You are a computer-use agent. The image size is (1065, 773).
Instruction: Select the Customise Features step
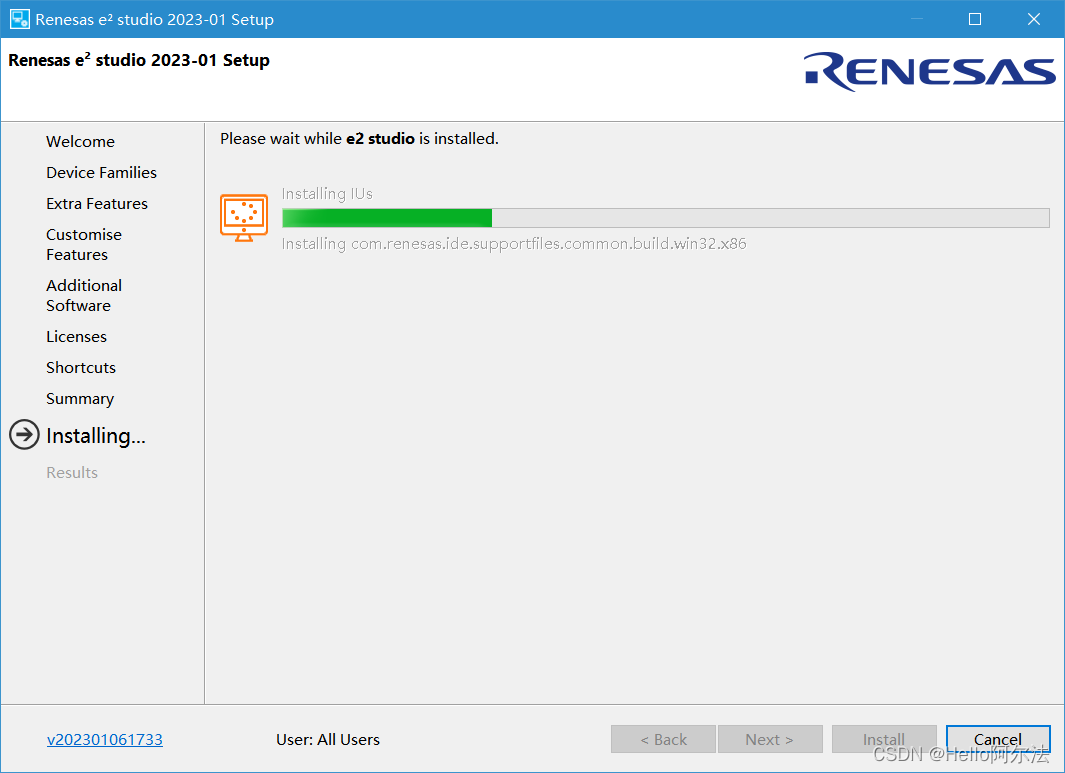[84, 245]
